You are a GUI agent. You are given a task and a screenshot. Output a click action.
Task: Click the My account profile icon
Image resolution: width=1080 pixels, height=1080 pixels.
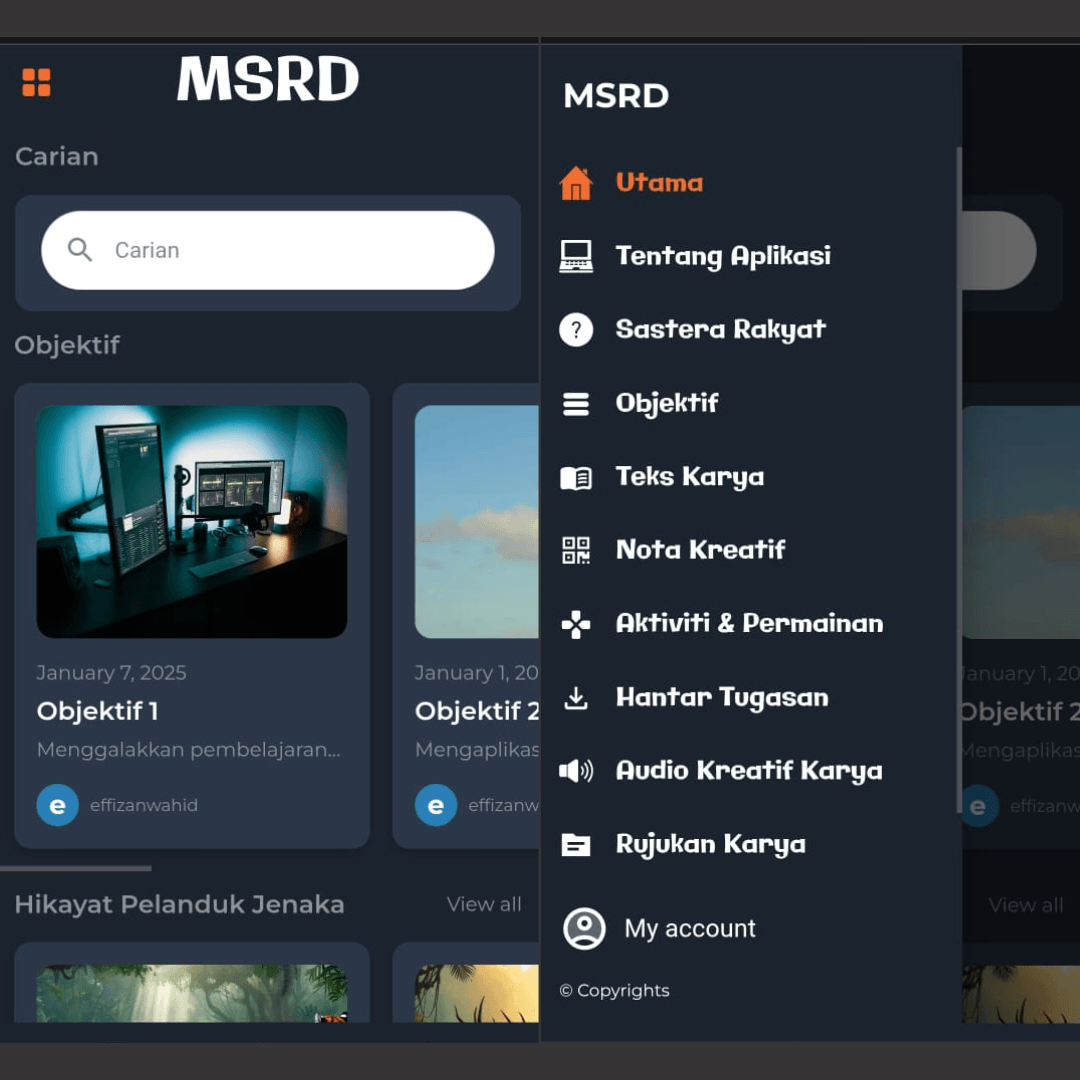[584, 928]
